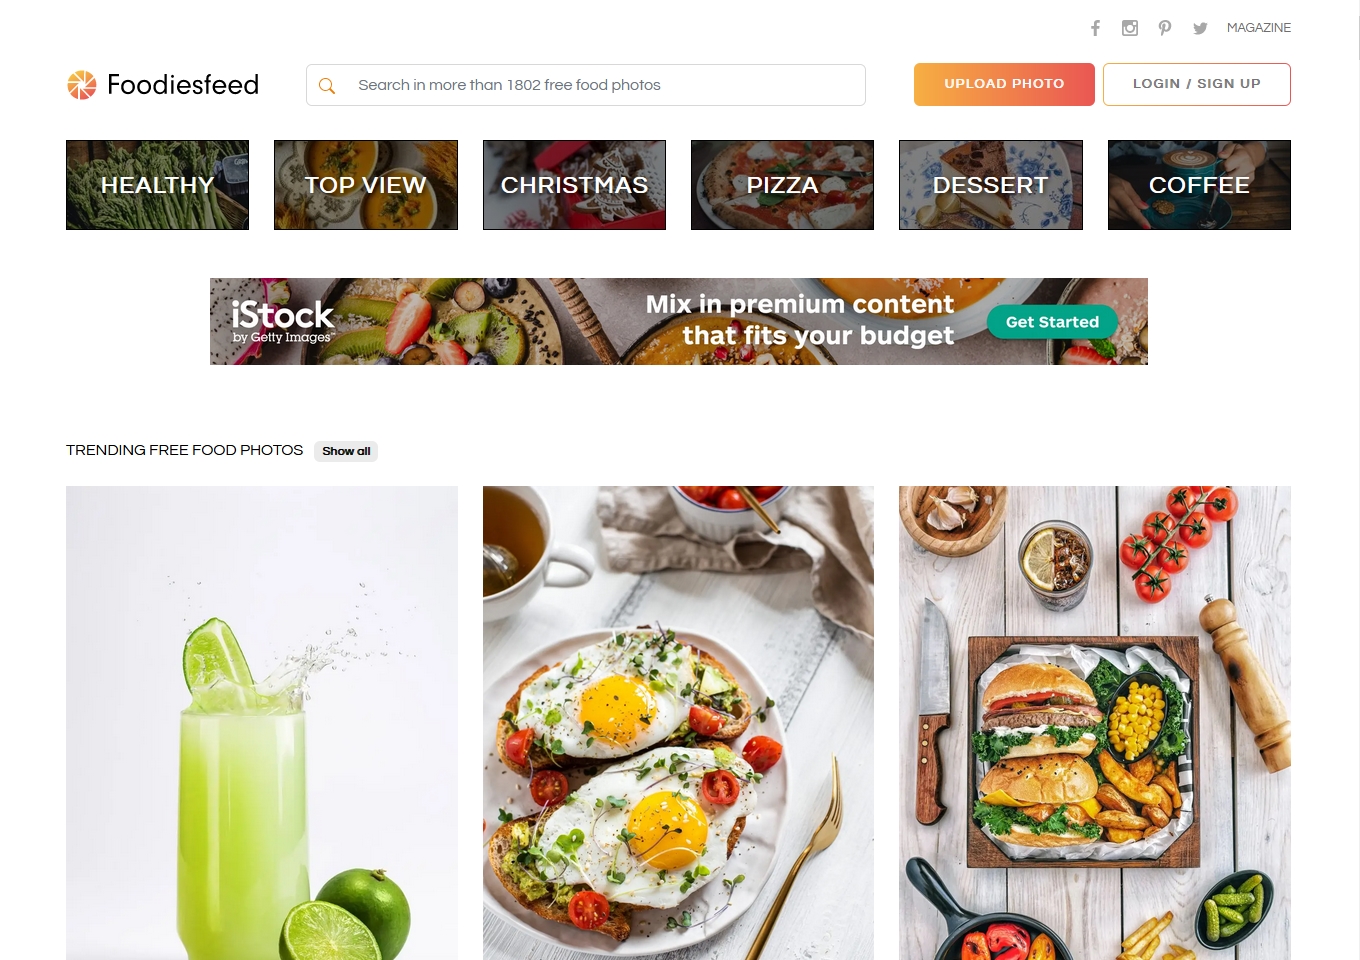Open the DESSERT category tile
The image size is (1360, 960).
point(991,185)
